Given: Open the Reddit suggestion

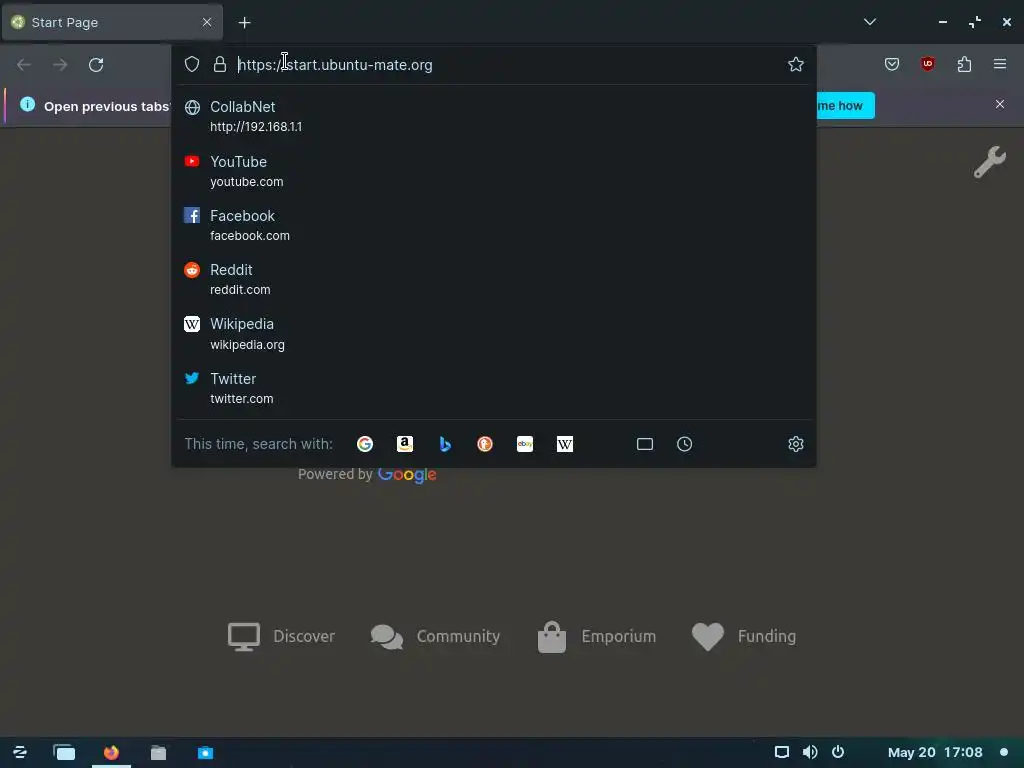Looking at the screenshot, I should 494,280.
